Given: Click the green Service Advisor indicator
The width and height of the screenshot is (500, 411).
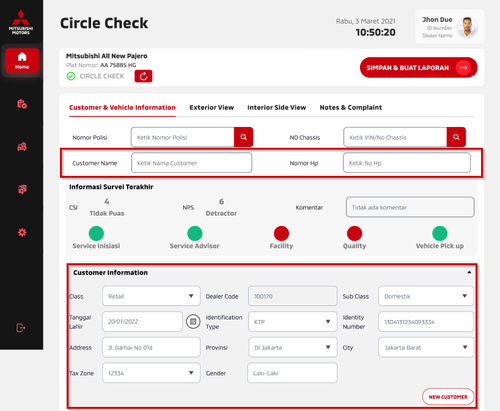Looking at the screenshot, I should coord(195,233).
